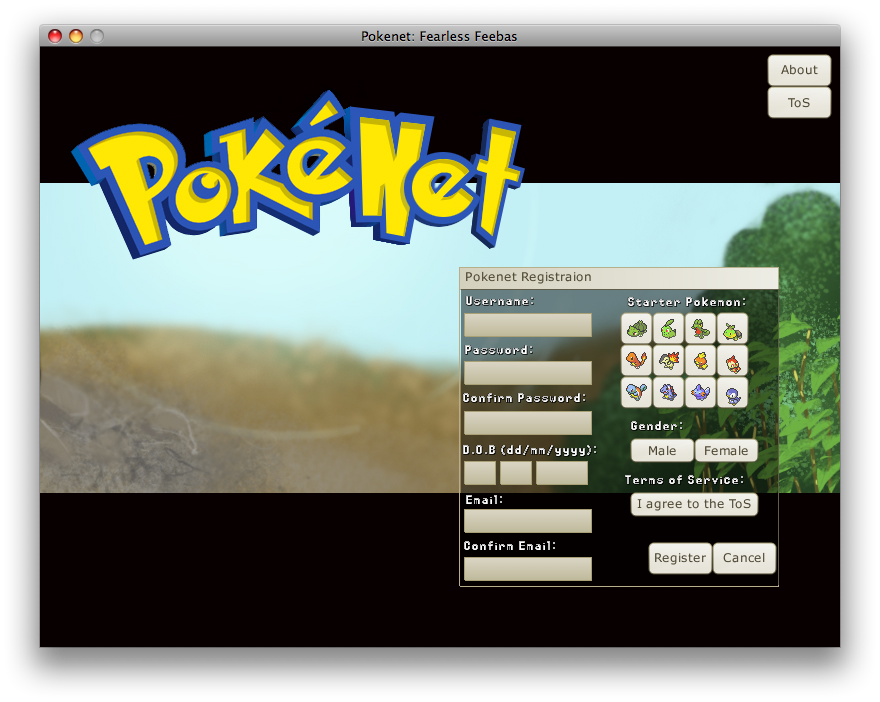Choose Bulbasaur as starter Pokemon
This screenshot has height=702, width=880.
(x=636, y=328)
